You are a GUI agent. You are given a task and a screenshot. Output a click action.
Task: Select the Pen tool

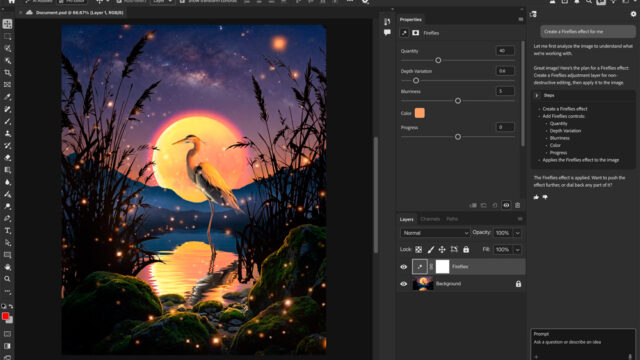tap(7, 218)
